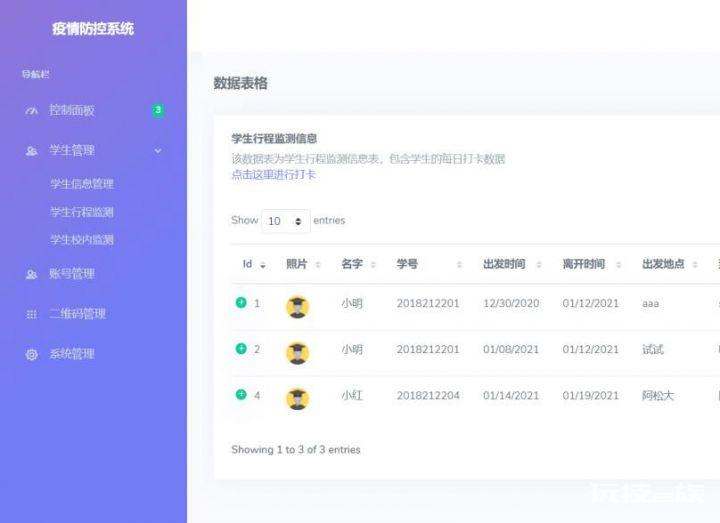The width and height of the screenshot is (720, 523).
Task: Click the green badge on 控制面板
Action: coord(158,110)
